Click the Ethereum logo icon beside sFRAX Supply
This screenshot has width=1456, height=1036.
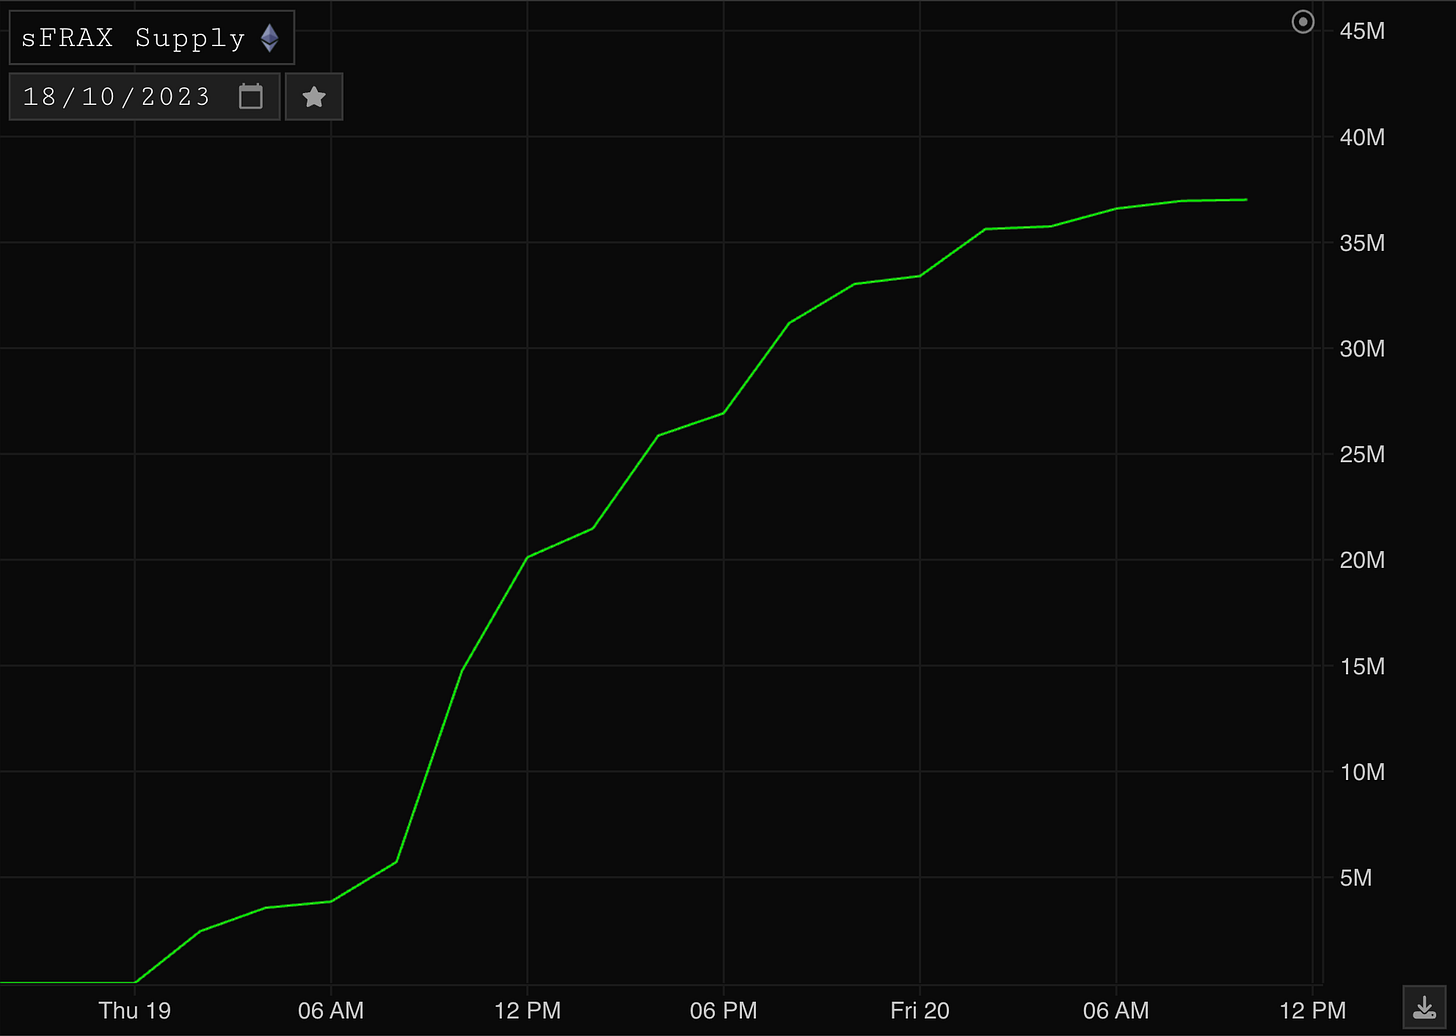270,38
